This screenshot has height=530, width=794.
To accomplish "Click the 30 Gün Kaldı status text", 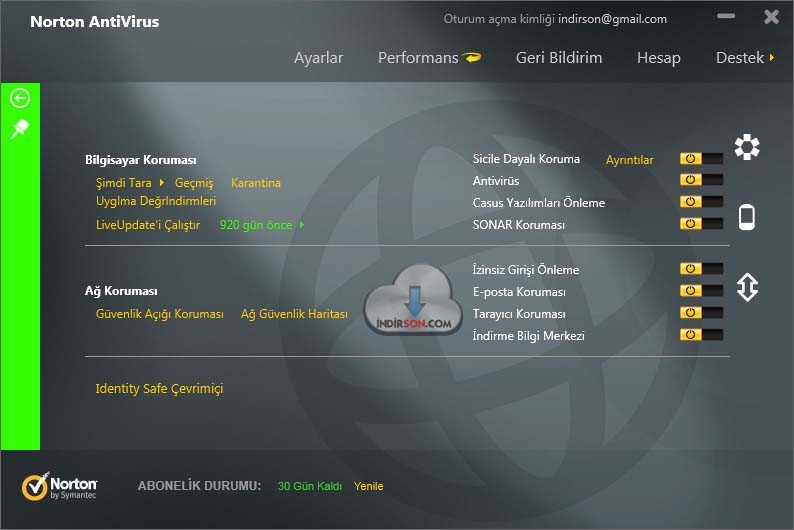I will coord(309,486).
